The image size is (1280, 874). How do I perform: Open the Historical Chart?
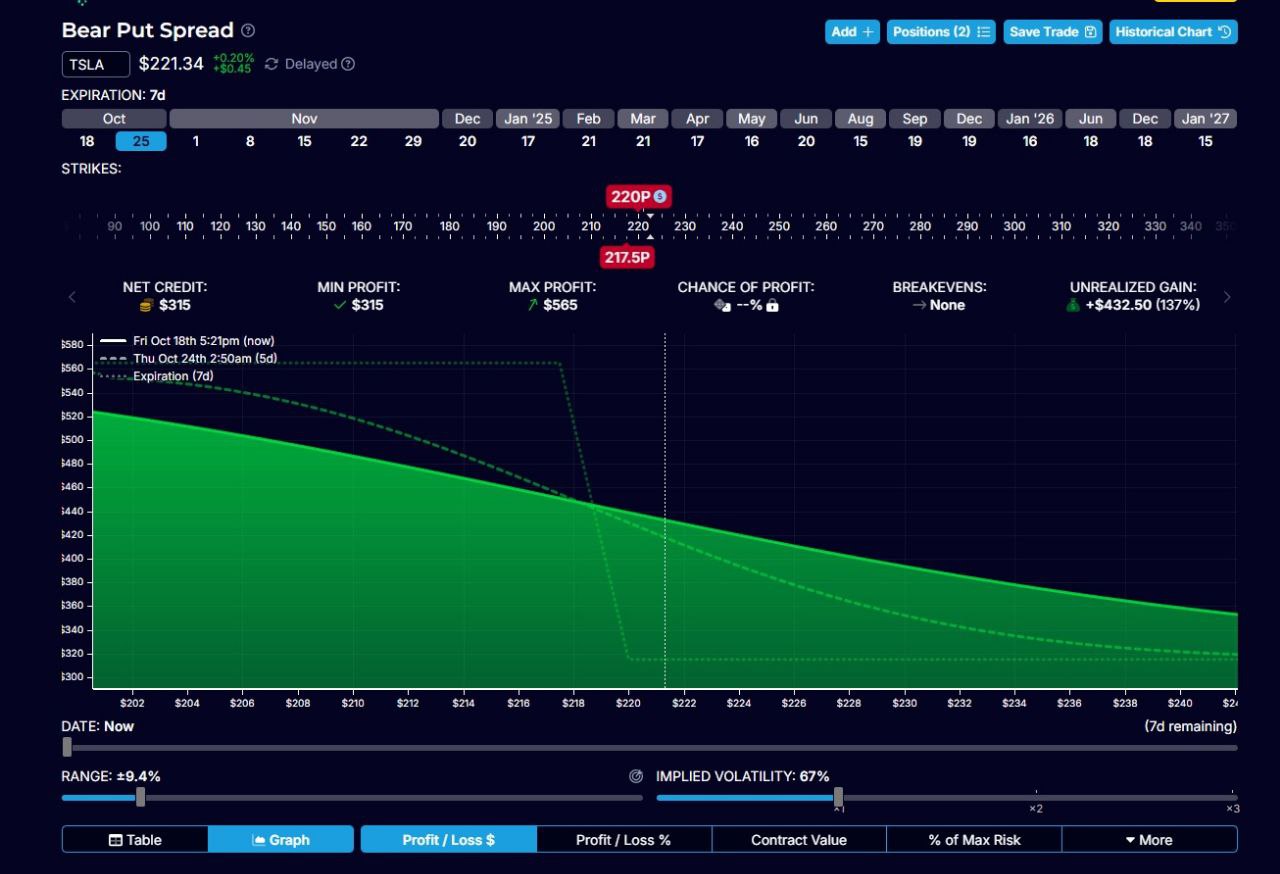1172,32
